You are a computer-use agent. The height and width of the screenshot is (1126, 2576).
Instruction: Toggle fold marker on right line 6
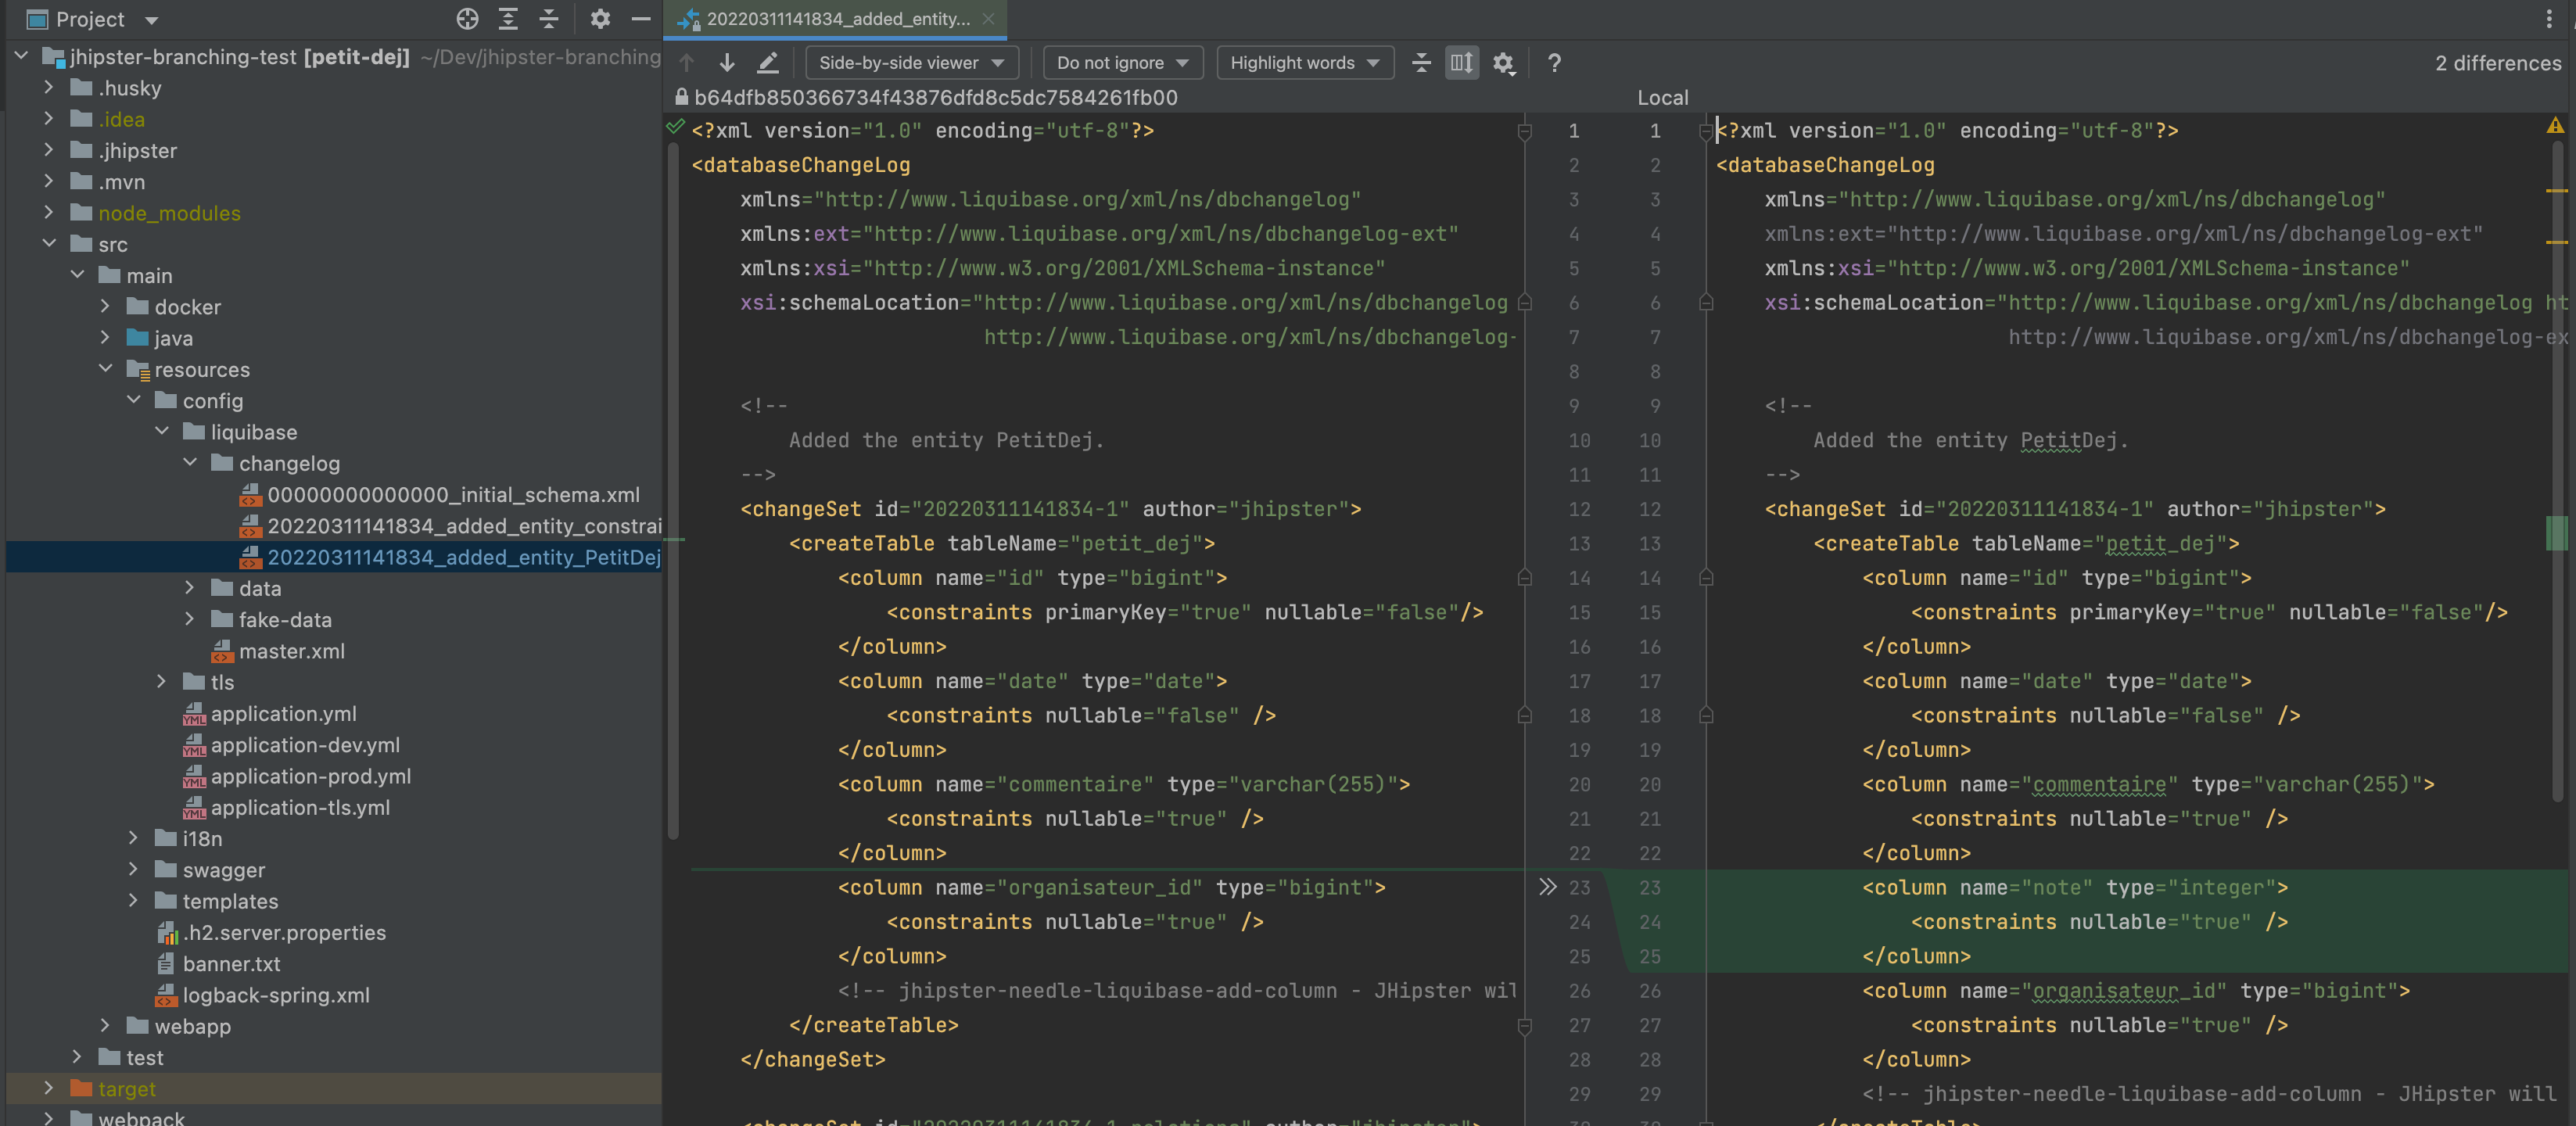click(1706, 302)
